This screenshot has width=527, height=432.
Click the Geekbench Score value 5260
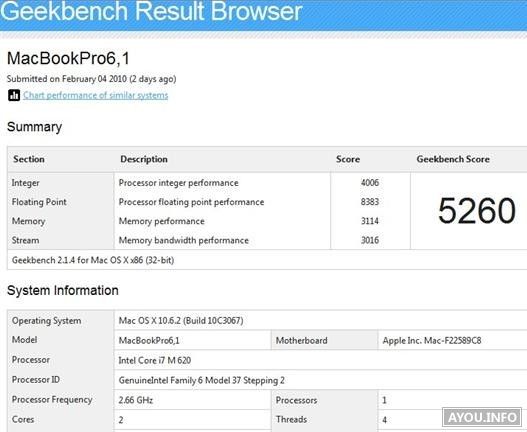(477, 211)
